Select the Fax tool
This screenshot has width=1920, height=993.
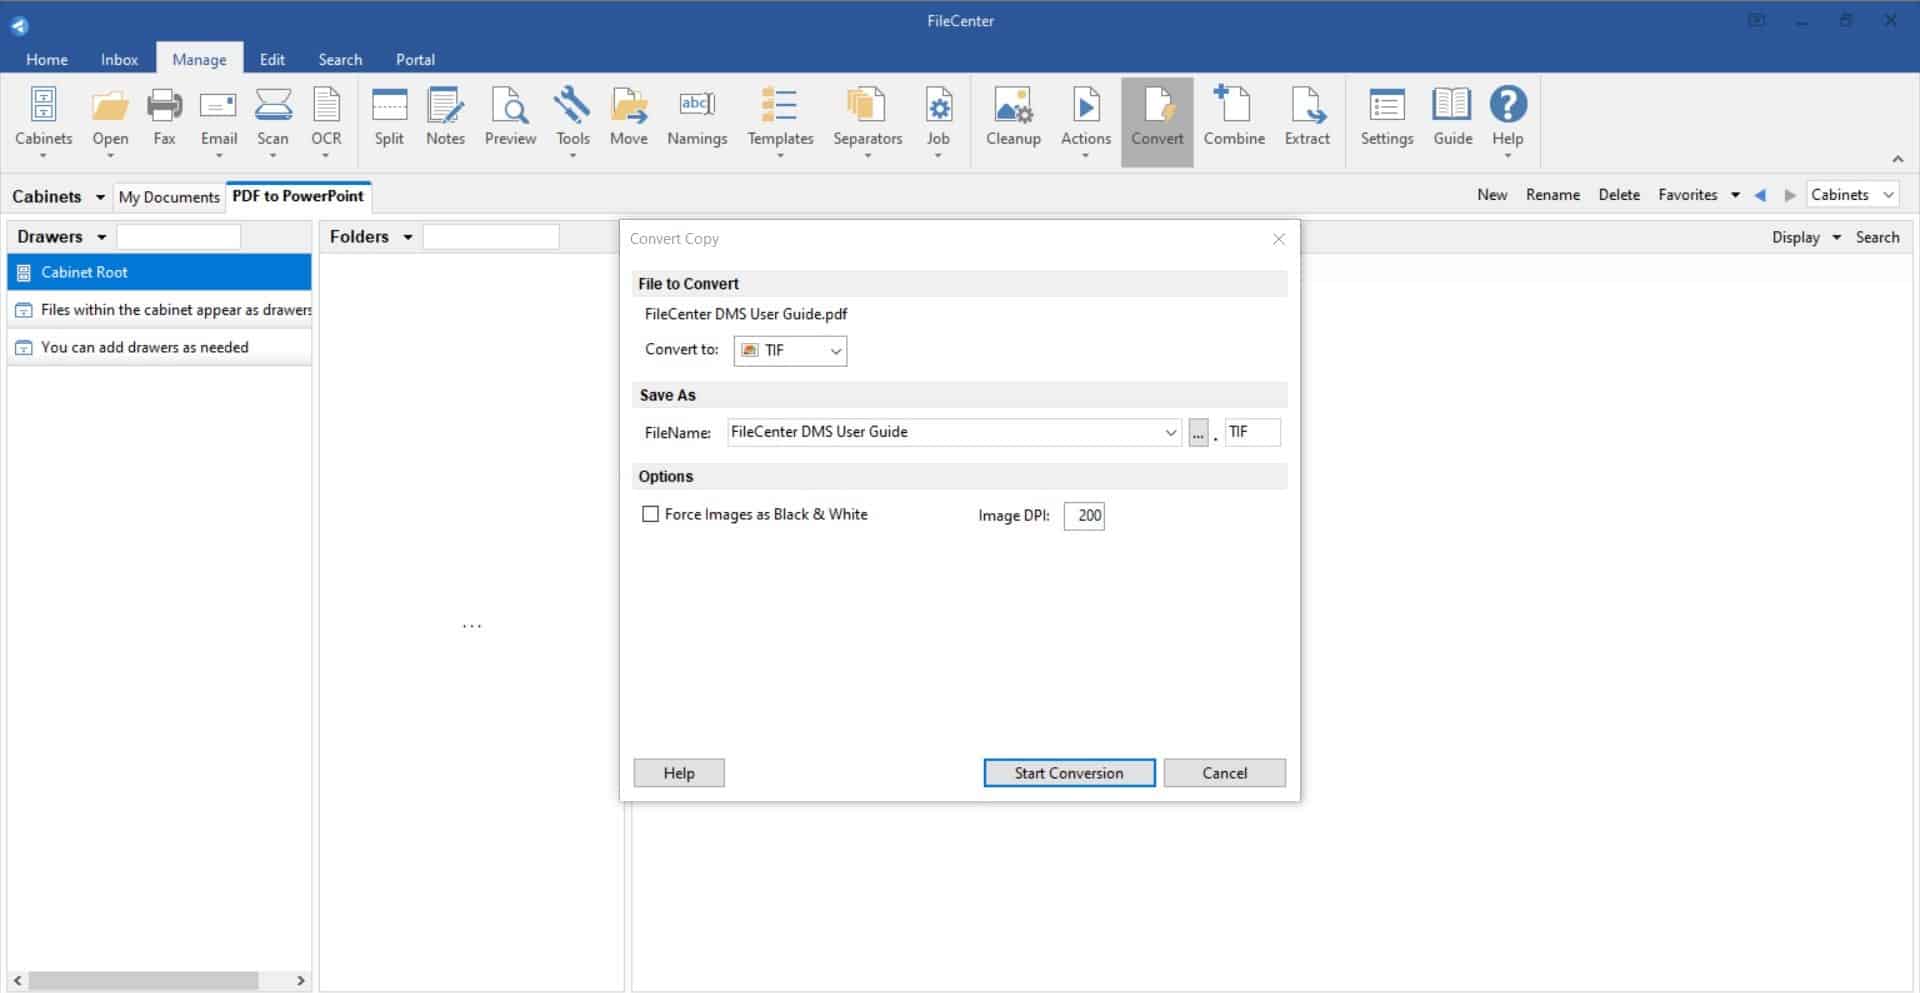pyautogui.click(x=164, y=119)
